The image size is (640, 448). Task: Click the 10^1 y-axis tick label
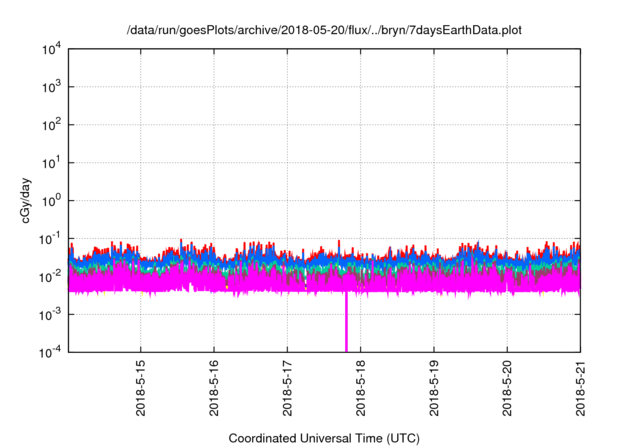point(51,163)
